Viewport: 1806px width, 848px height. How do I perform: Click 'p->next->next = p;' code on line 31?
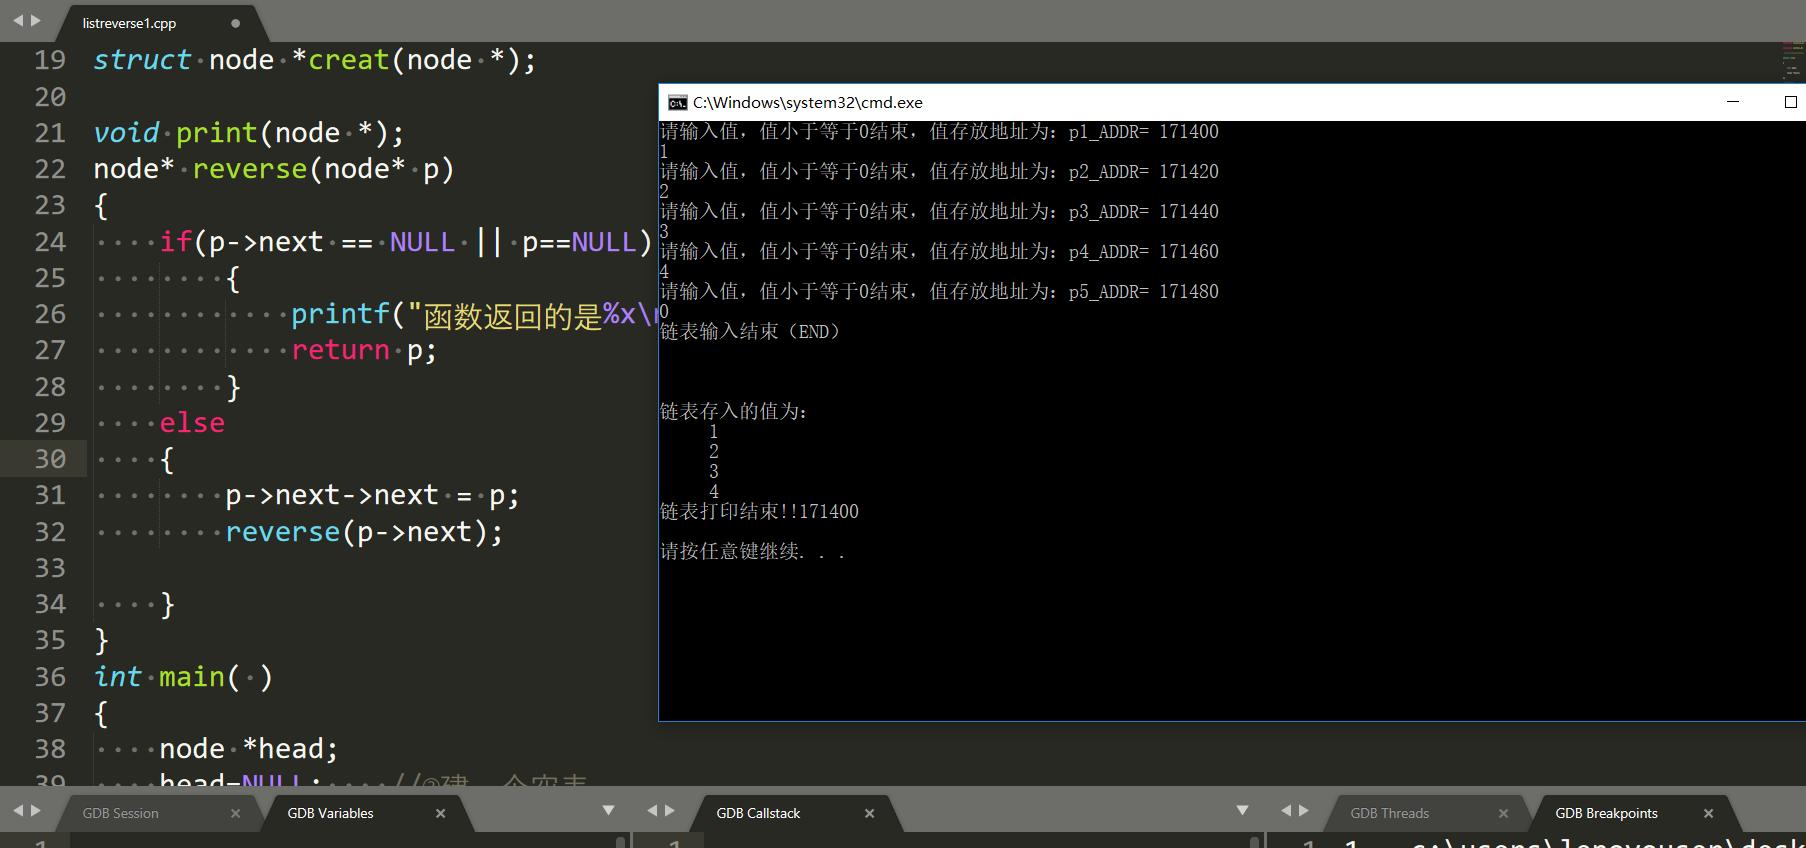pyautogui.click(x=372, y=496)
